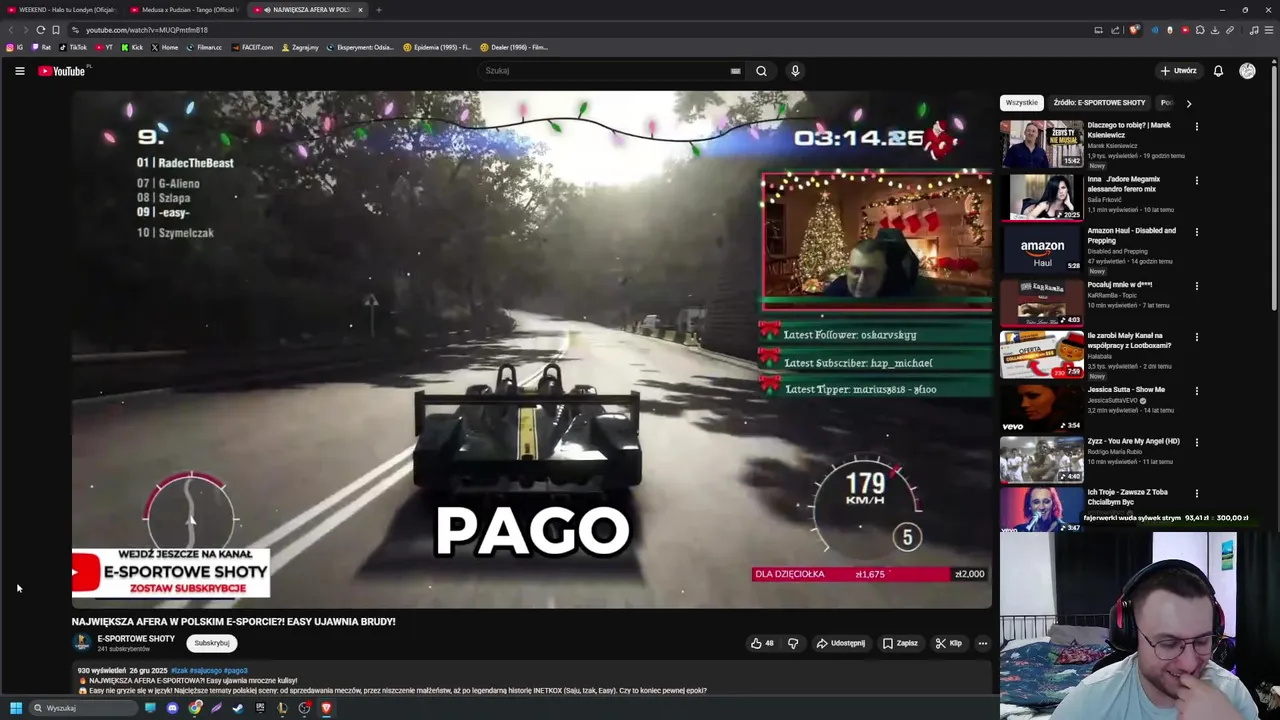The width and height of the screenshot is (1280, 720).
Task: Click the Windows taskbar search box
Action: pyautogui.click(x=82, y=708)
